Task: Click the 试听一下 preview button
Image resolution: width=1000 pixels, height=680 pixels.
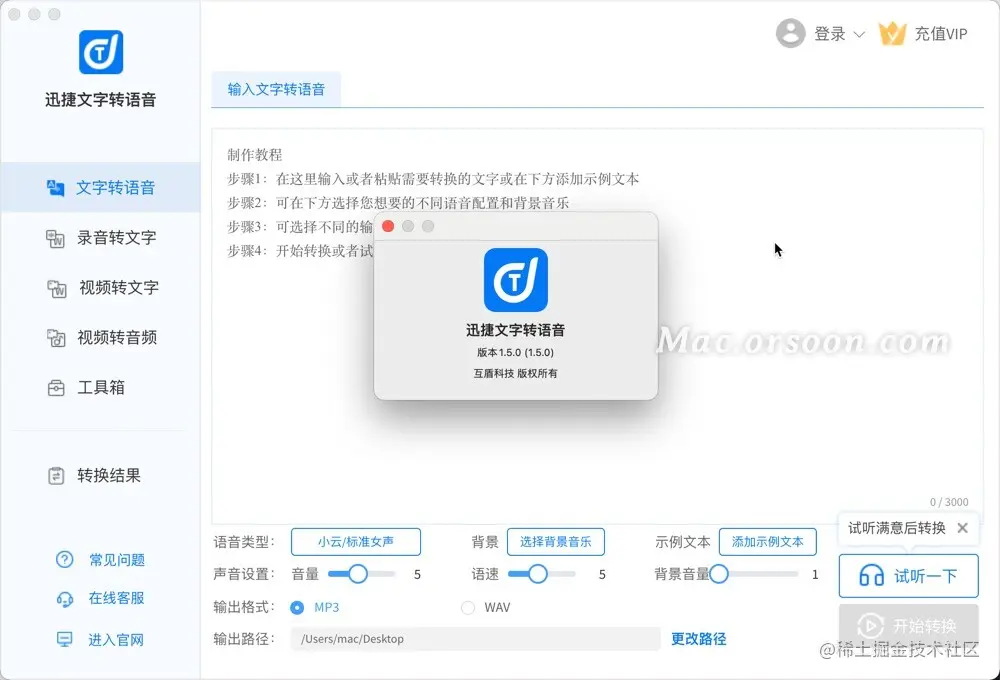Action: (909, 576)
